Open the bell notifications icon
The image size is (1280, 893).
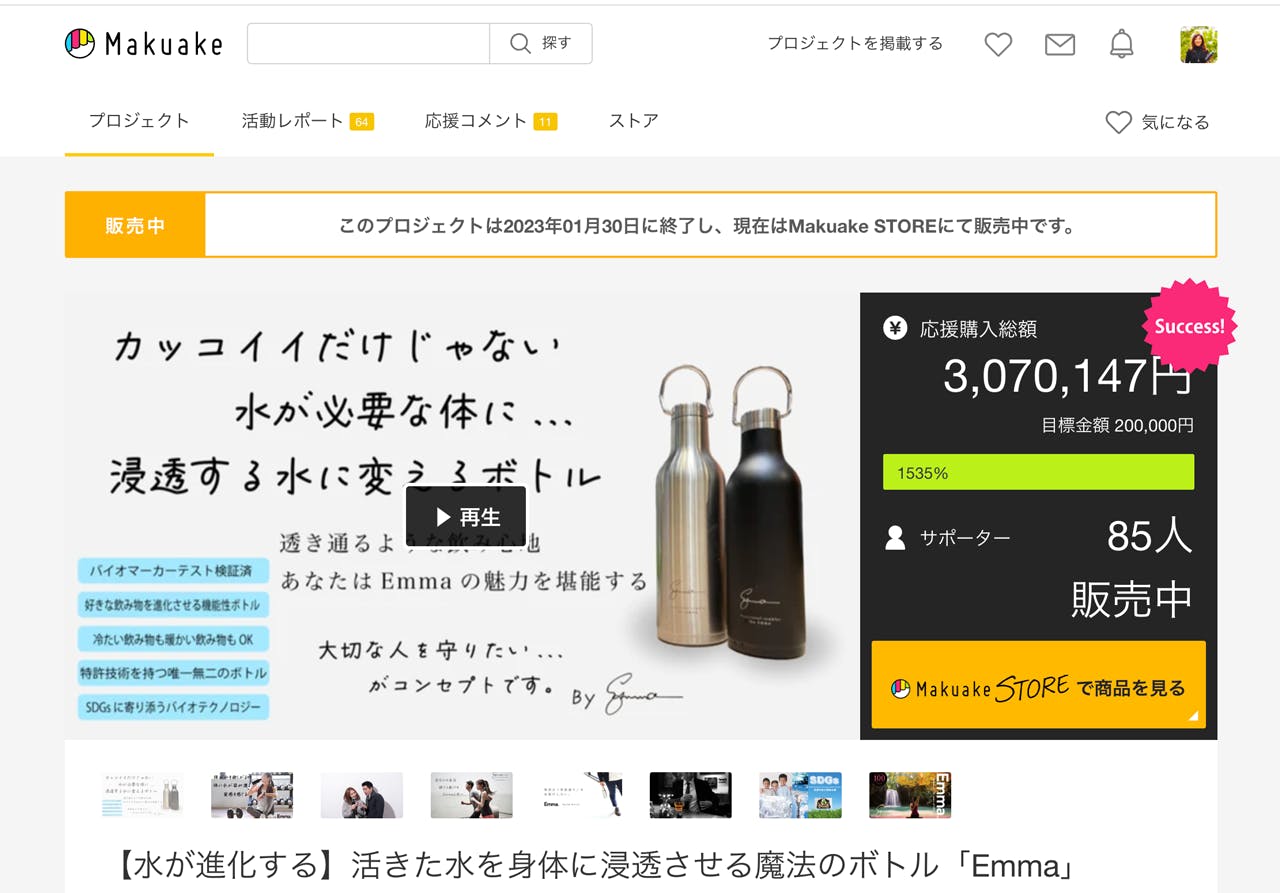[x=1122, y=44]
